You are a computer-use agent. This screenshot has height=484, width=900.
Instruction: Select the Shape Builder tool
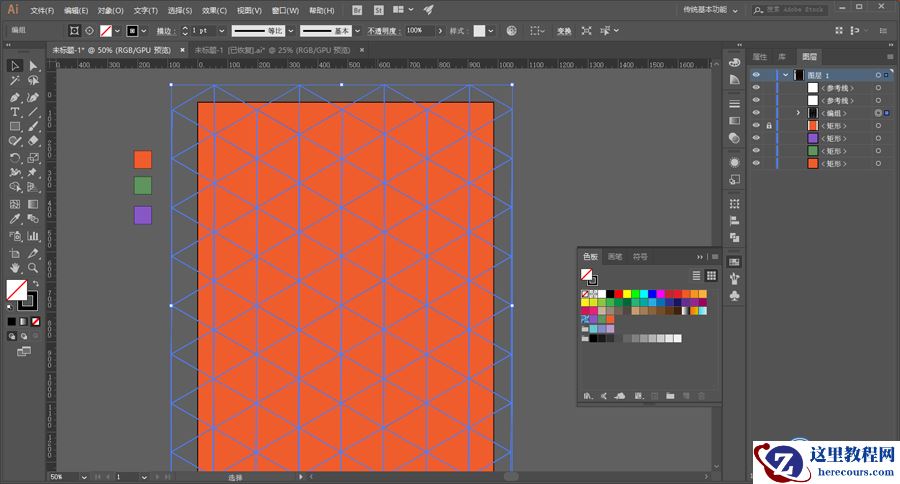point(15,187)
